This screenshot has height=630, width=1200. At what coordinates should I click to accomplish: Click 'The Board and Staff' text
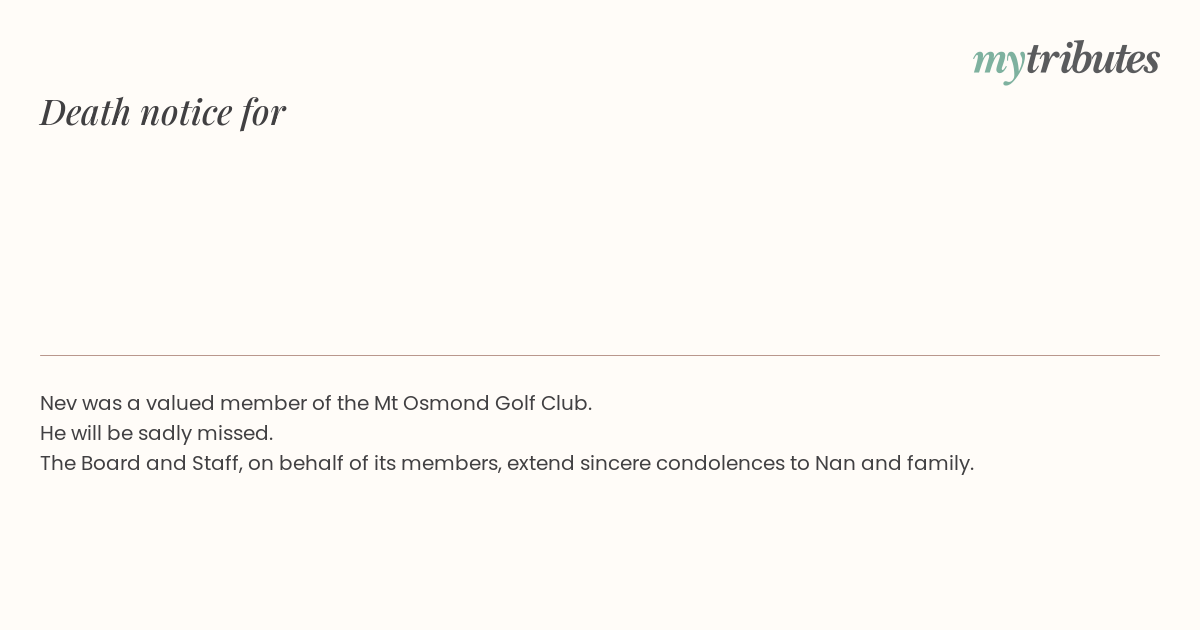(139, 463)
